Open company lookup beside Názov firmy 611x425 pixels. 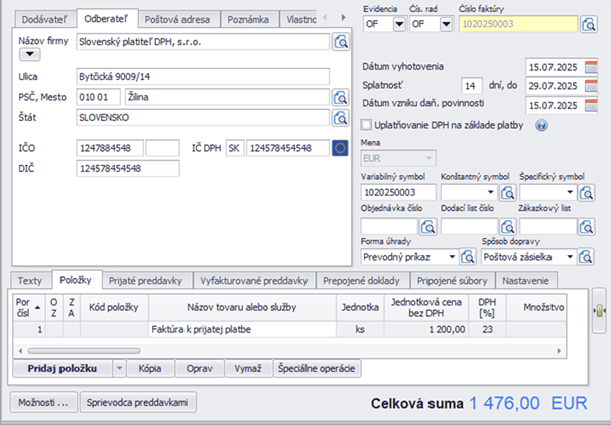(x=340, y=42)
